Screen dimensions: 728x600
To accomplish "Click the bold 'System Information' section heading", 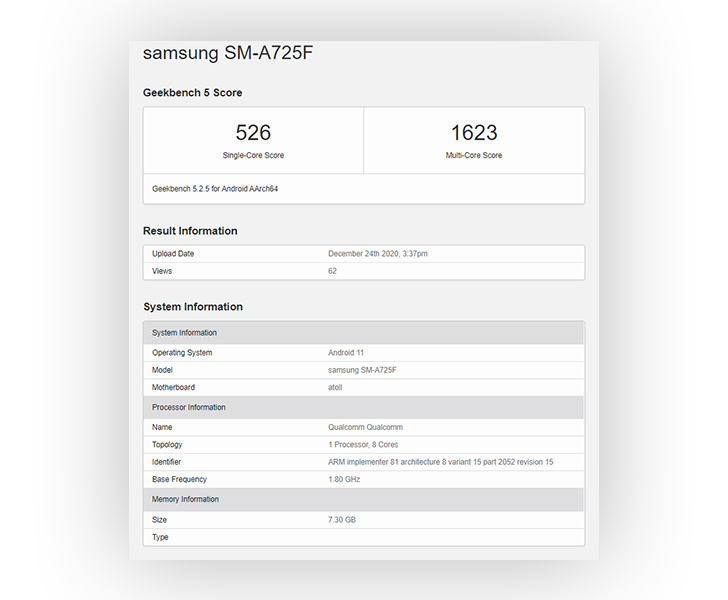I will [x=193, y=307].
